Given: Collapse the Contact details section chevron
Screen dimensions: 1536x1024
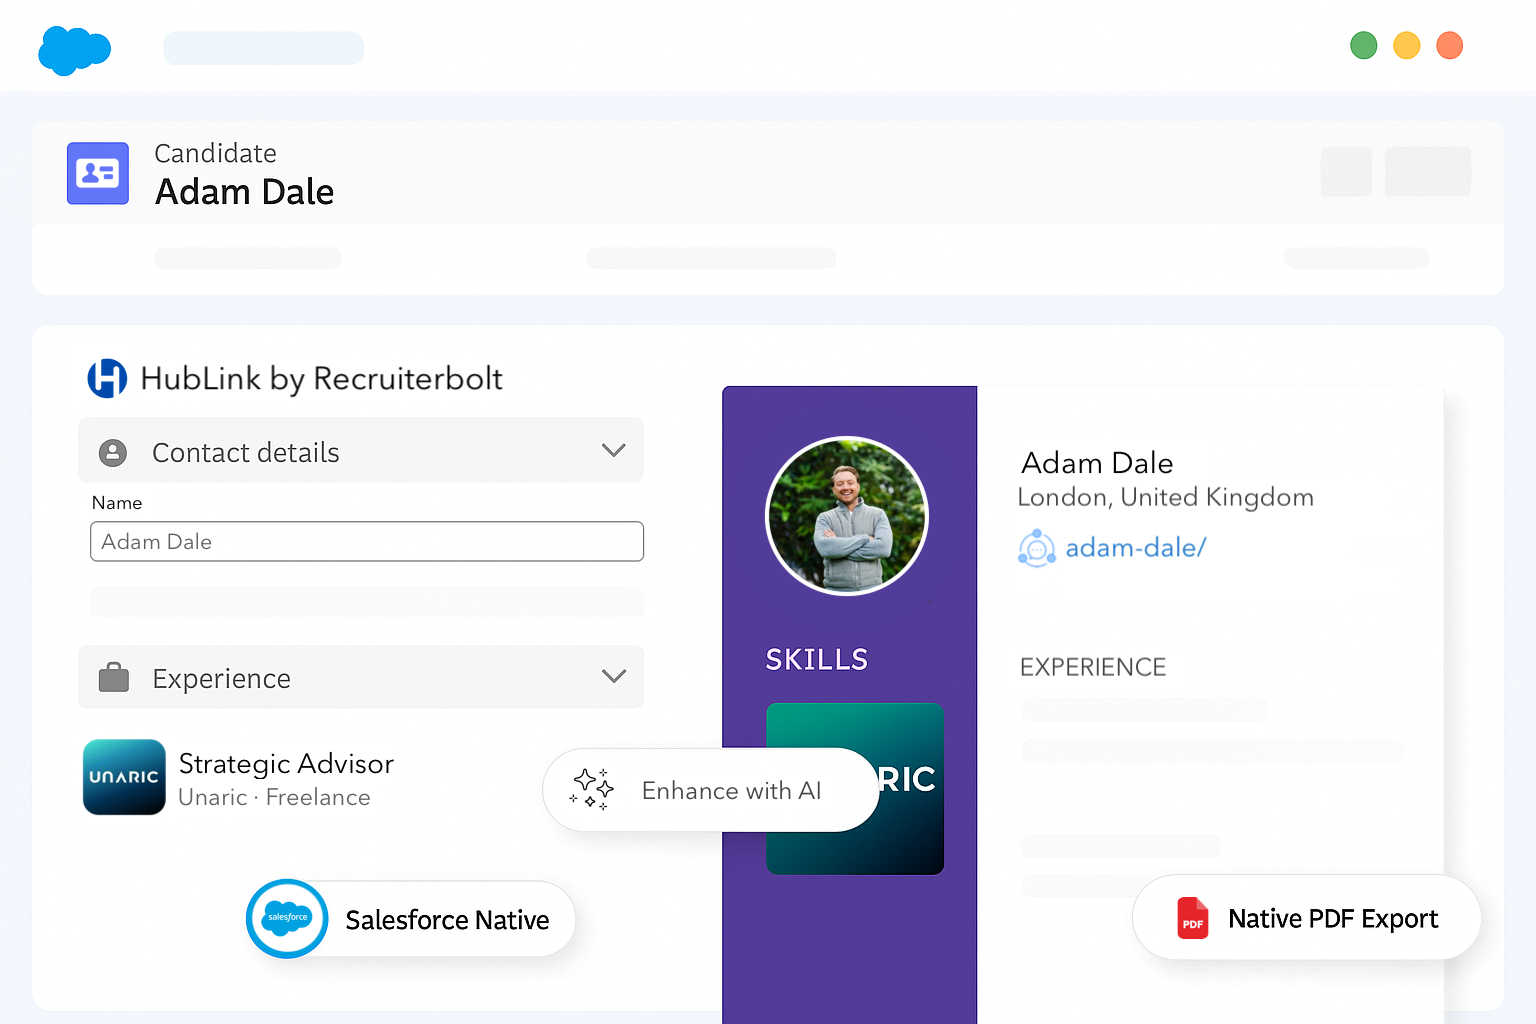Looking at the screenshot, I should point(614,451).
